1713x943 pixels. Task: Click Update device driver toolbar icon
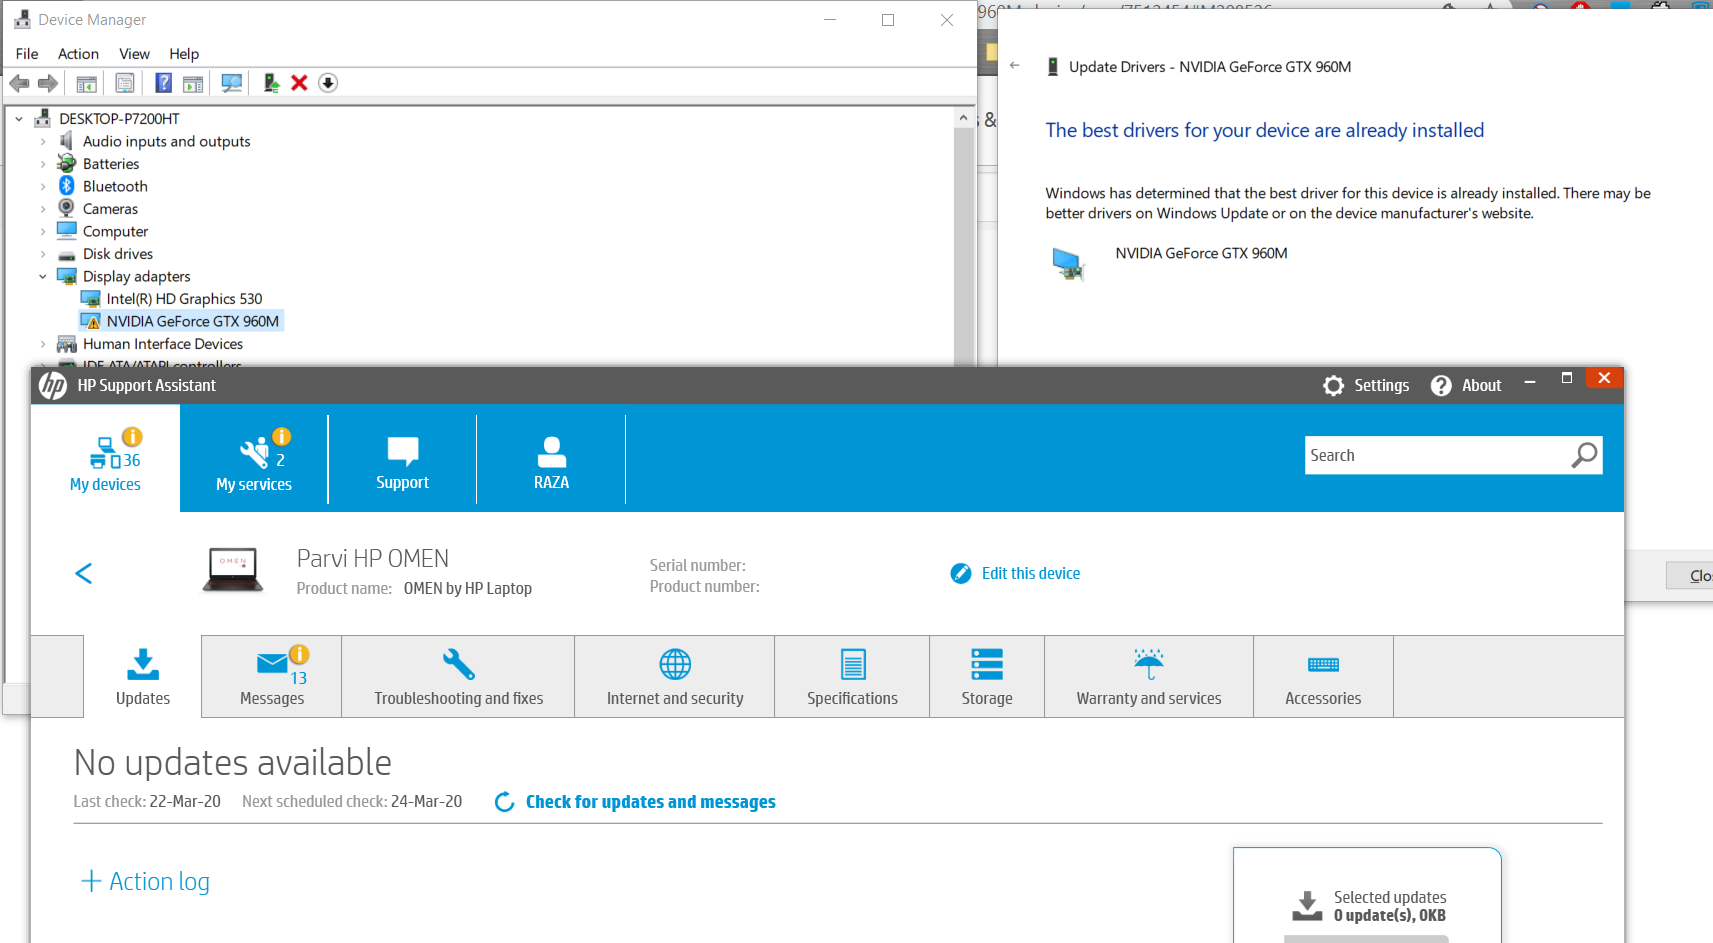click(x=270, y=83)
